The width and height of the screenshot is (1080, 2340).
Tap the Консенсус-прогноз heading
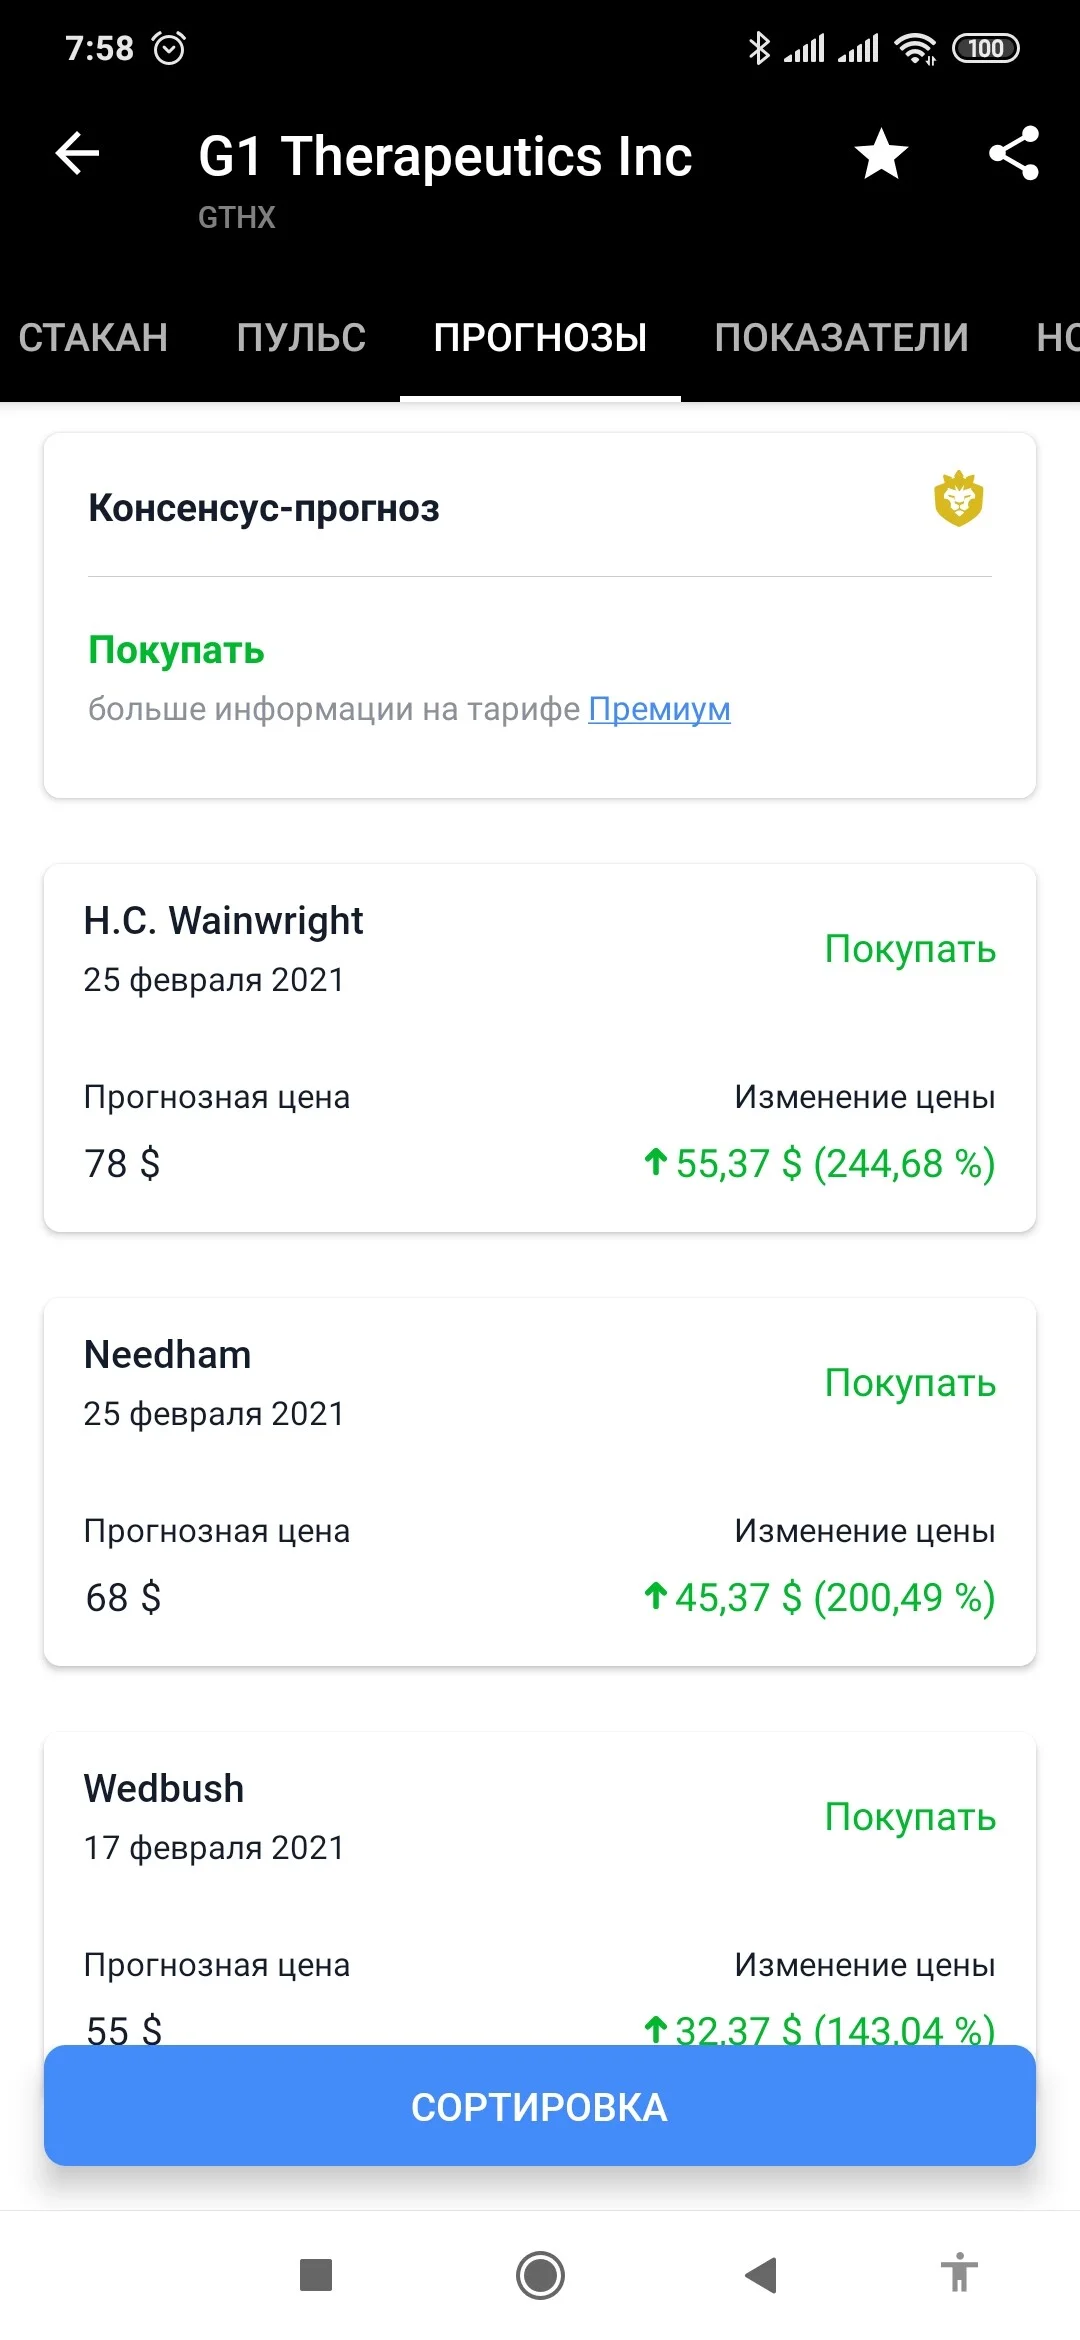(x=264, y=508)
